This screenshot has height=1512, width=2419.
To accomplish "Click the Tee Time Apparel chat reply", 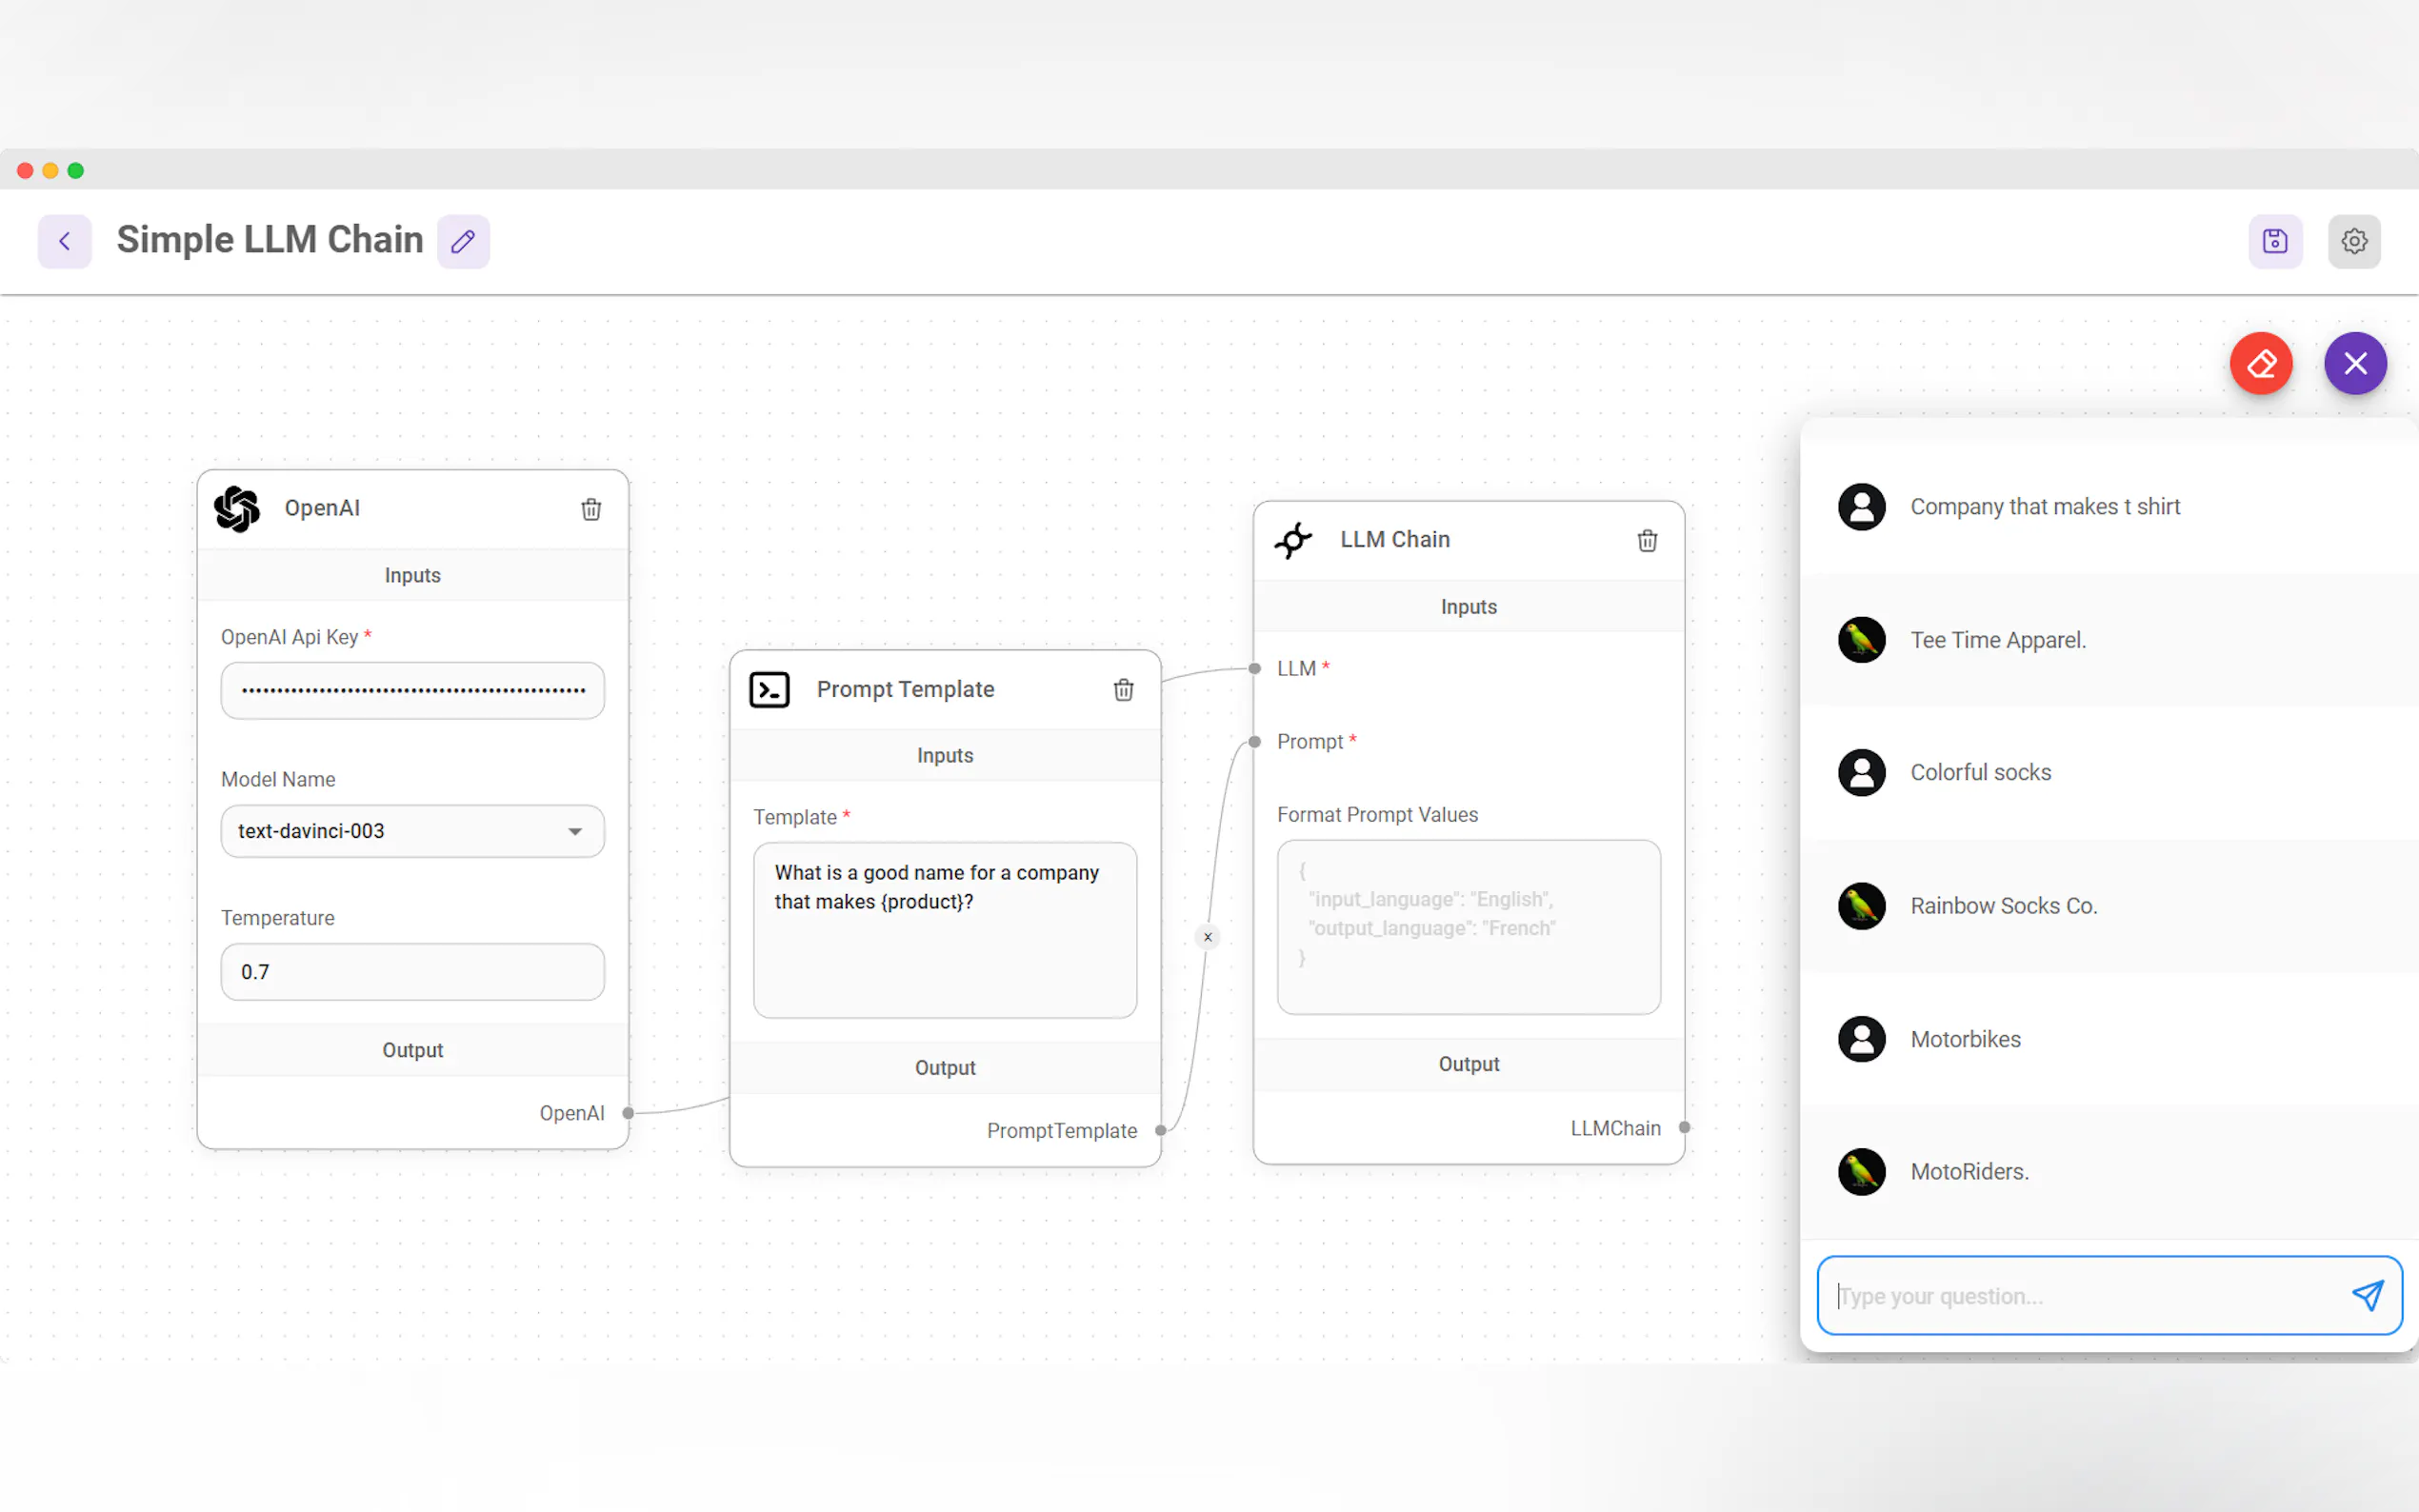I will [1997, 640].
